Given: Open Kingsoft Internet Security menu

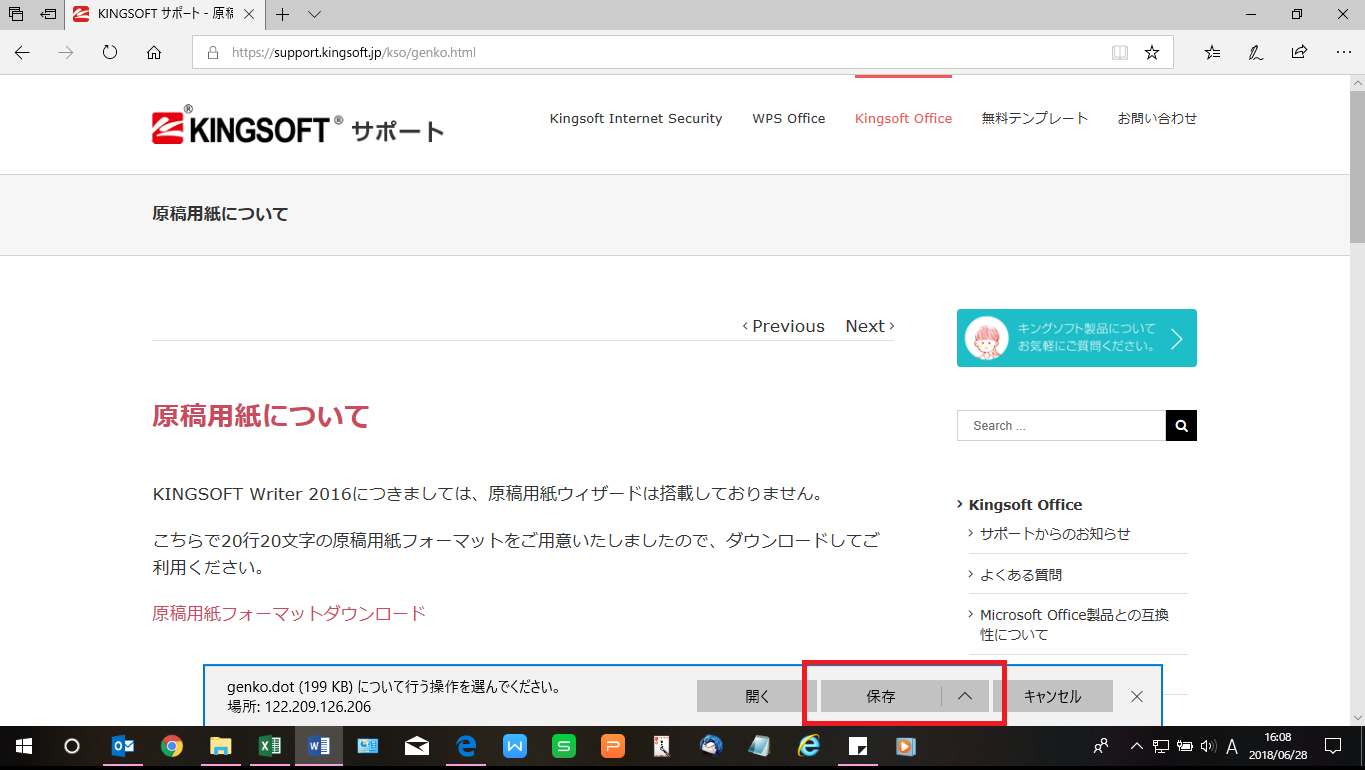Looking at the screenshot, I should coord(636,118).
